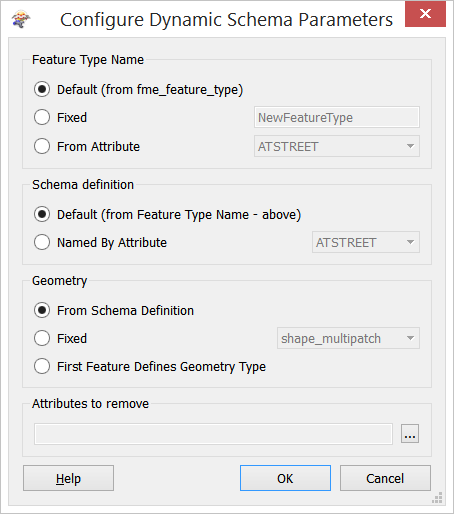Choose Fixed geometry radio button
454x514 pixels.
click(x=42, y=338)
